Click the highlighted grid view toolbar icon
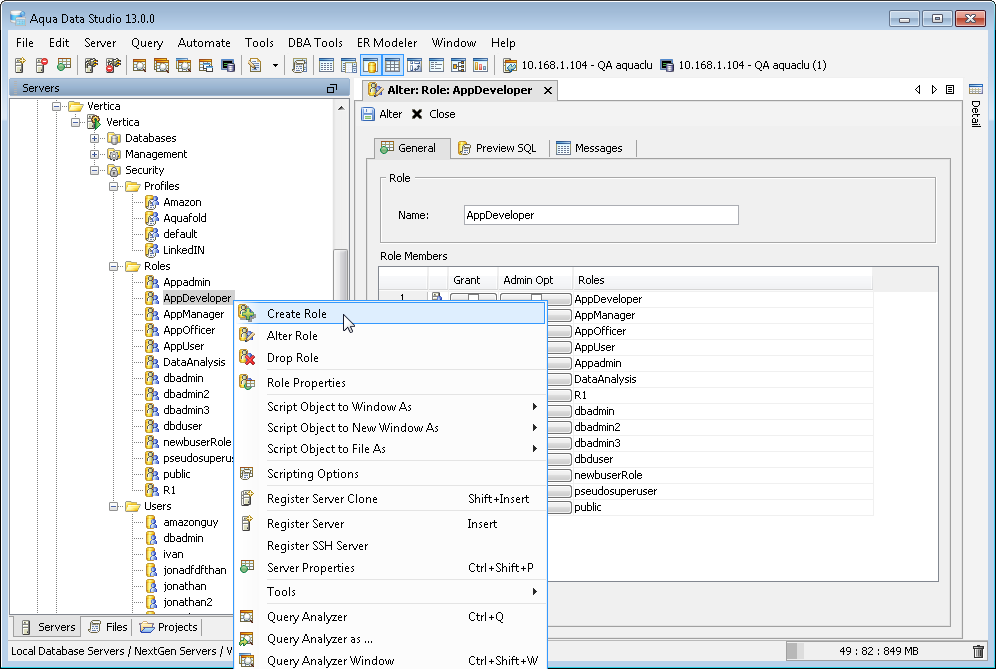Image resolution: width=996 pixels, height=669 pixels. [x=393, y=65]
